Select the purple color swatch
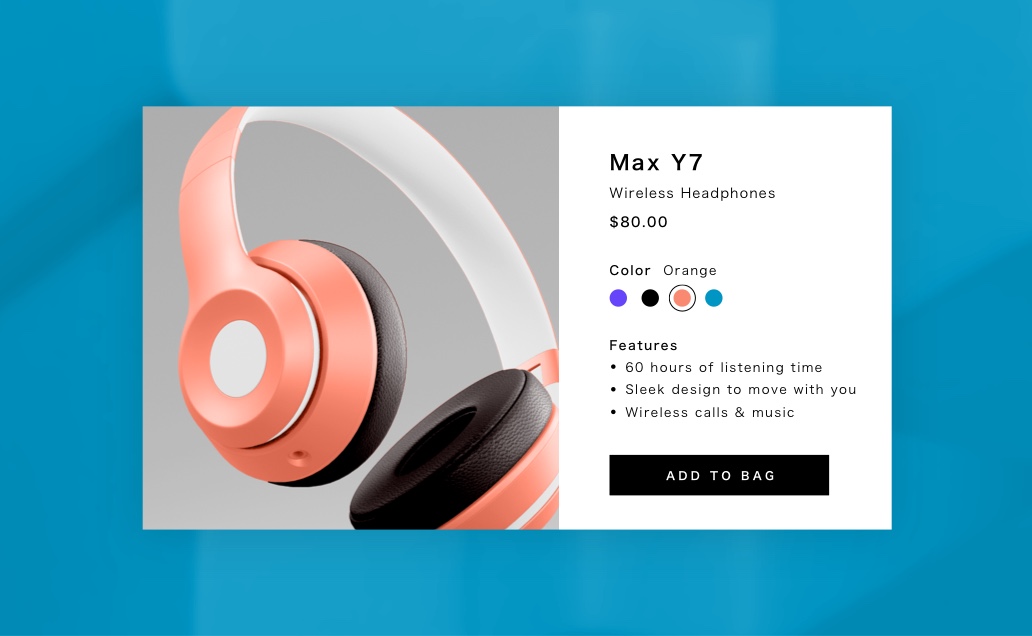1032x636 pixels. [x=618, y=298]
